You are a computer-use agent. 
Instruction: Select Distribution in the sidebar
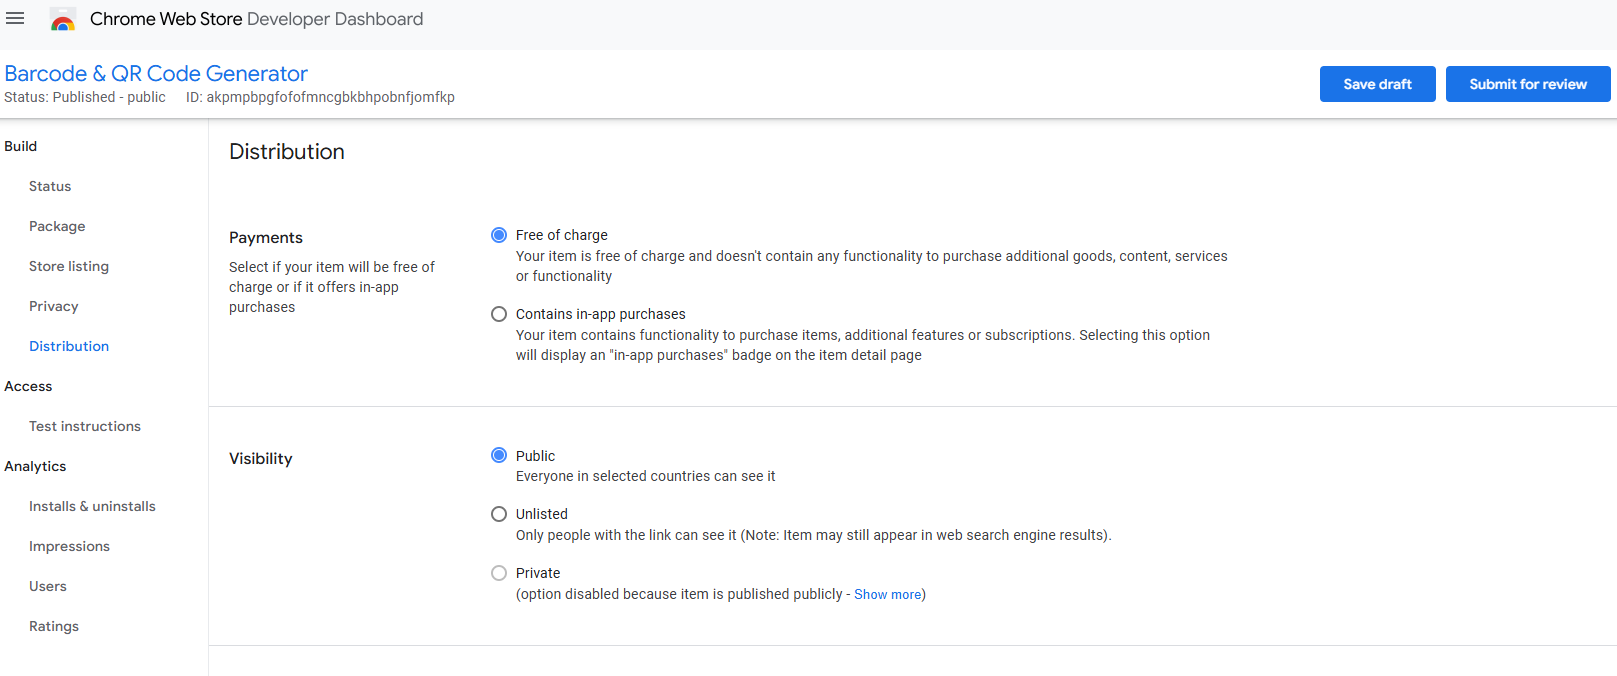pyautogui.click(x=69, y=346)
